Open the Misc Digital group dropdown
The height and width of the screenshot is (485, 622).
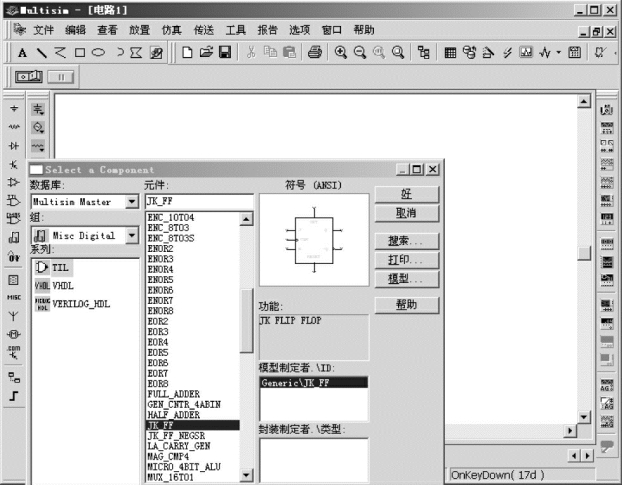pos(130,236)
